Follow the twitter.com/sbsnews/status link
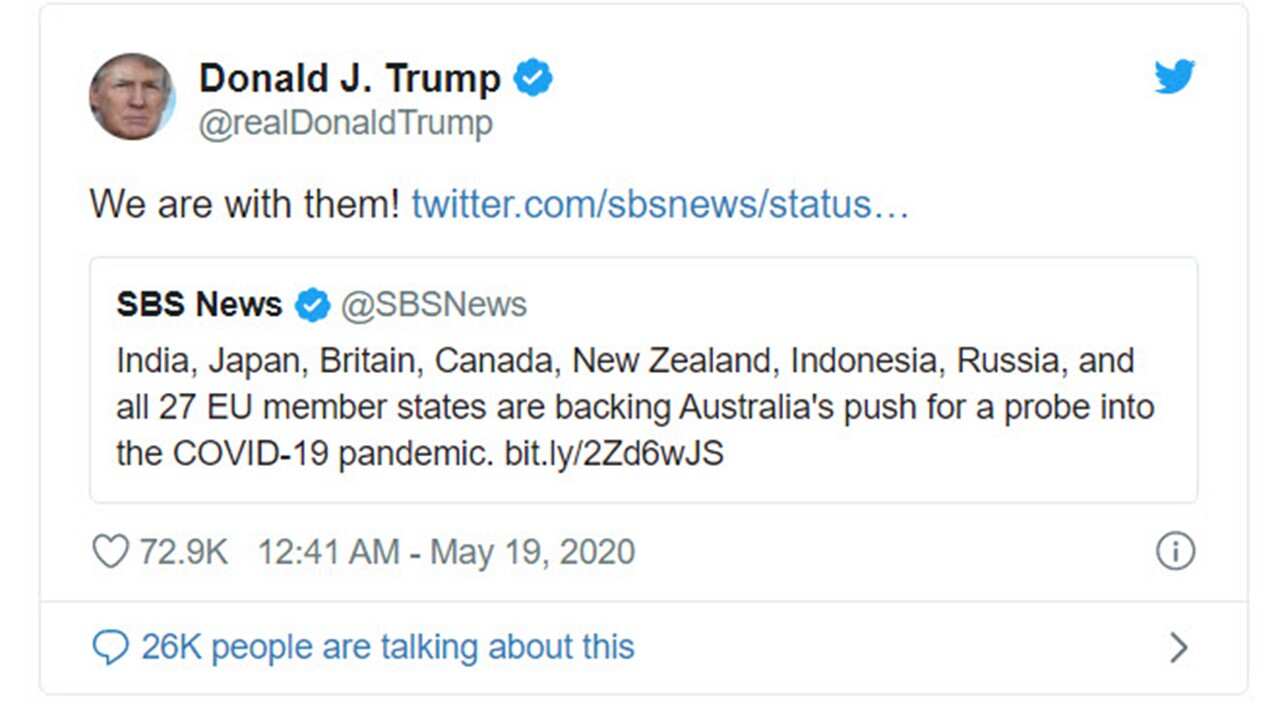This screenshot has height=720, width=1280. (660, 204)
